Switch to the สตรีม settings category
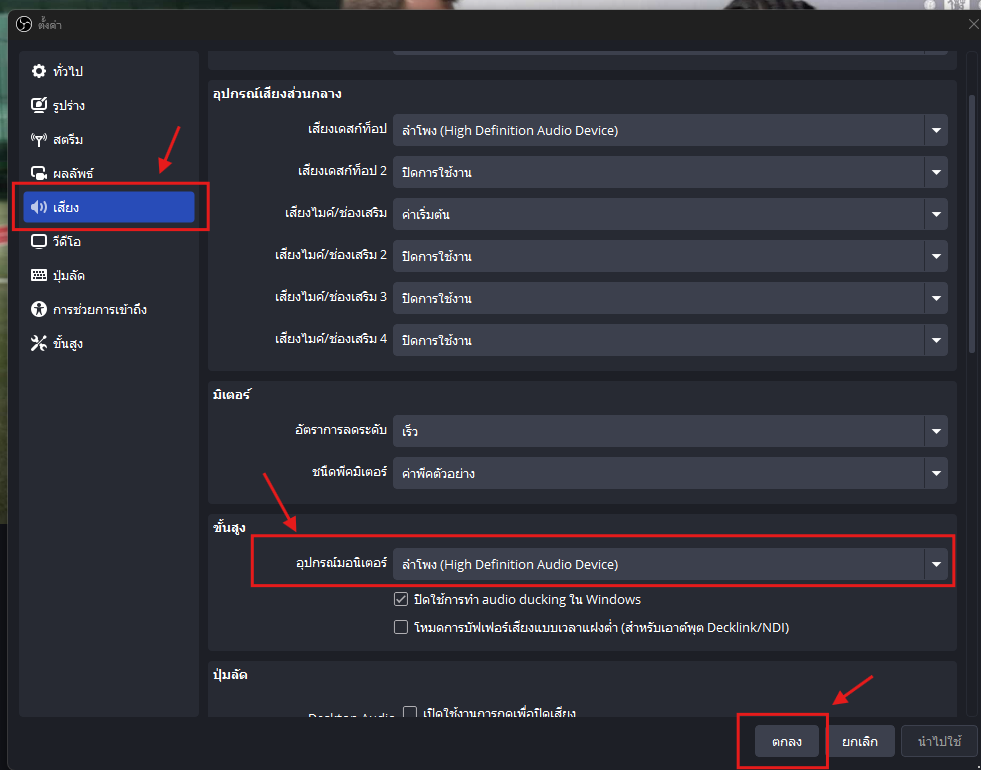Viewport: 981px width, 770px height. (109, 139)
